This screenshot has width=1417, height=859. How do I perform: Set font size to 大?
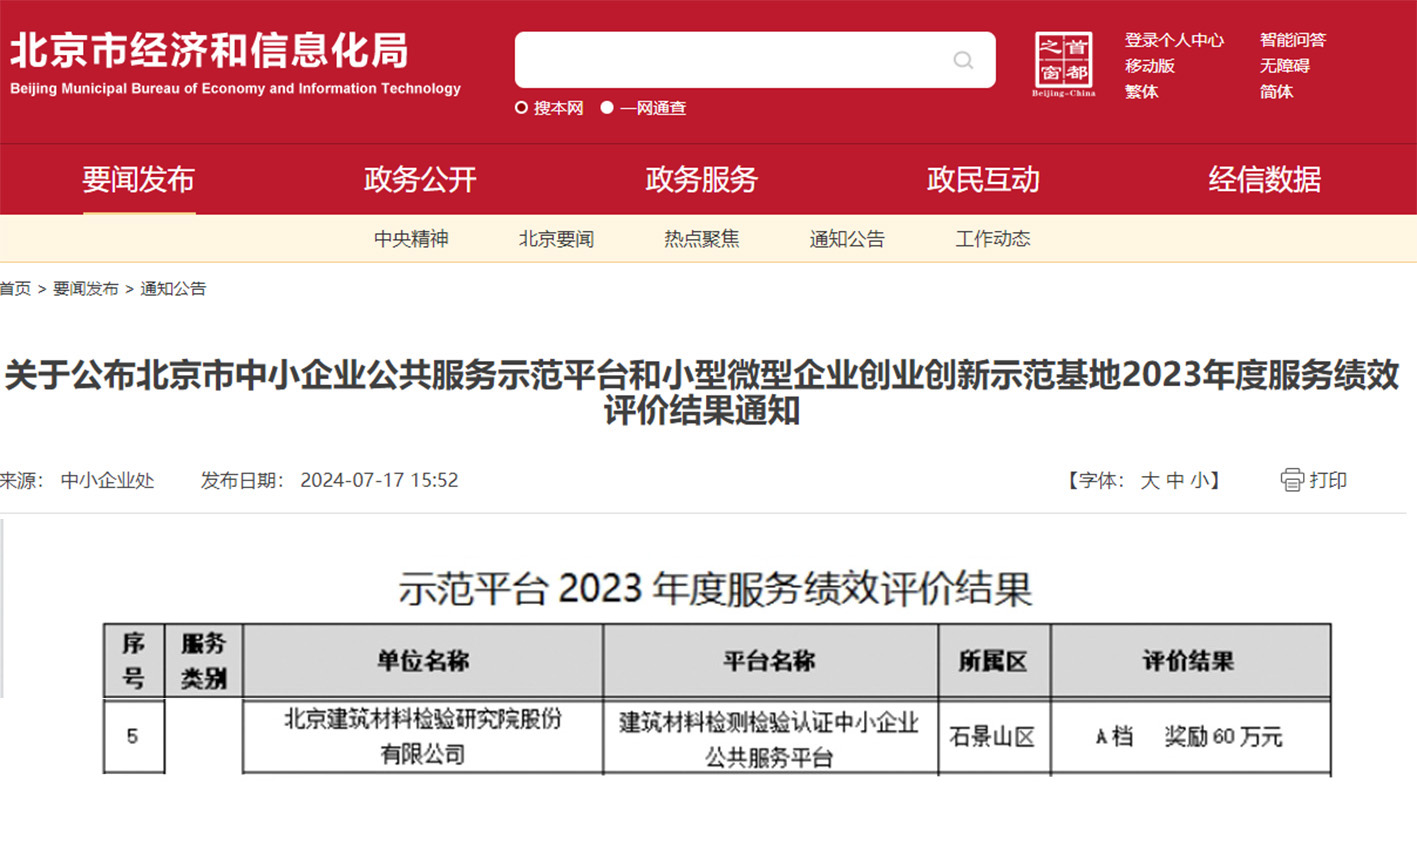coord(1150,481)
